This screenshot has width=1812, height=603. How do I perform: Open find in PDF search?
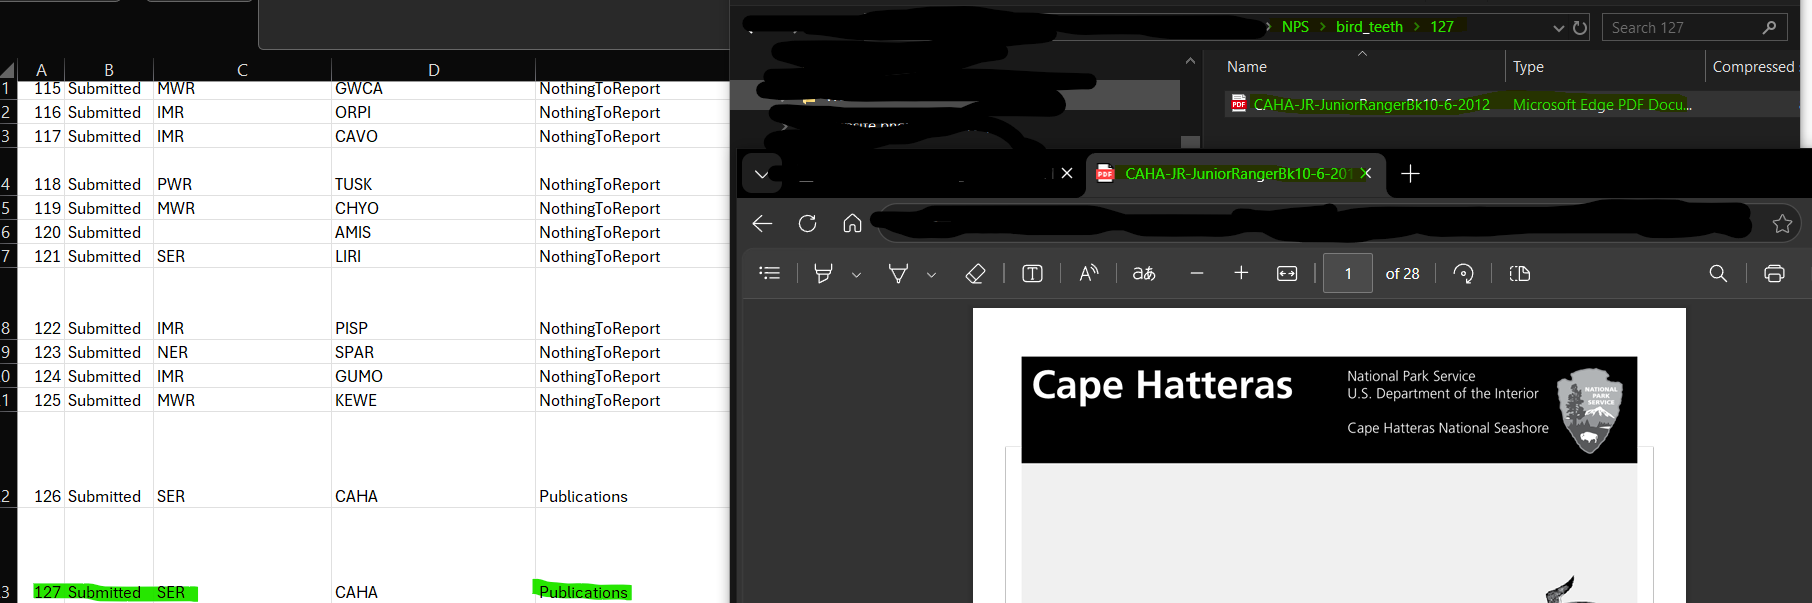pos(1718,273)
